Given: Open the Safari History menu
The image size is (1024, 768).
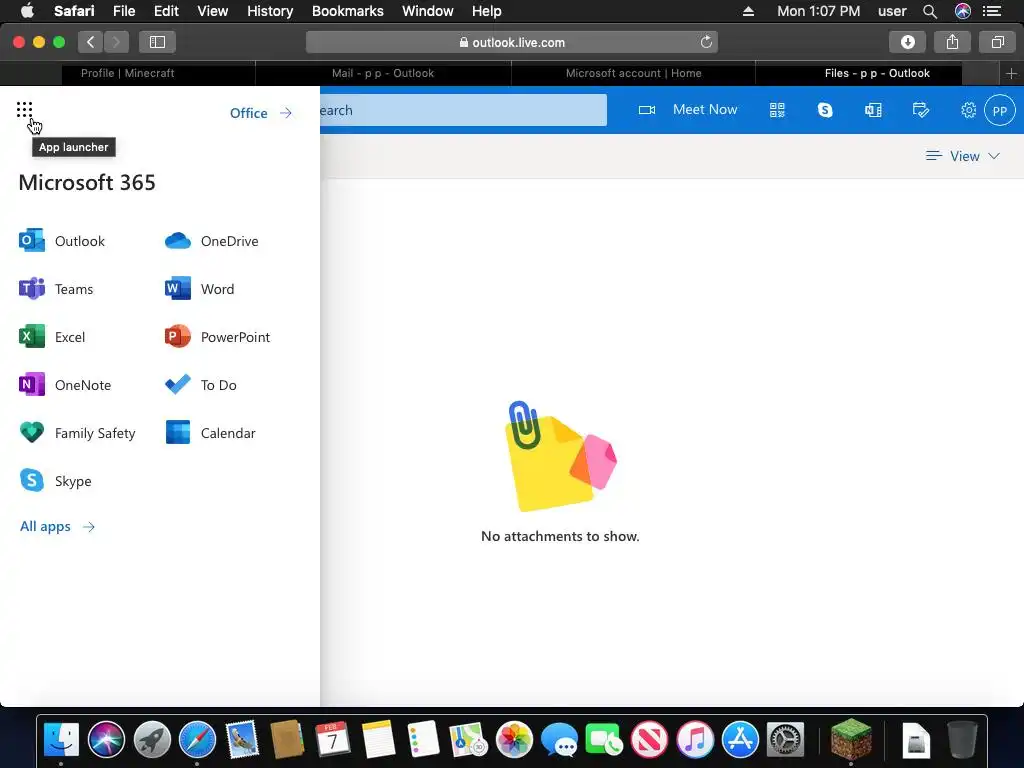Looking at the screenshot, I should coord(270,11).
